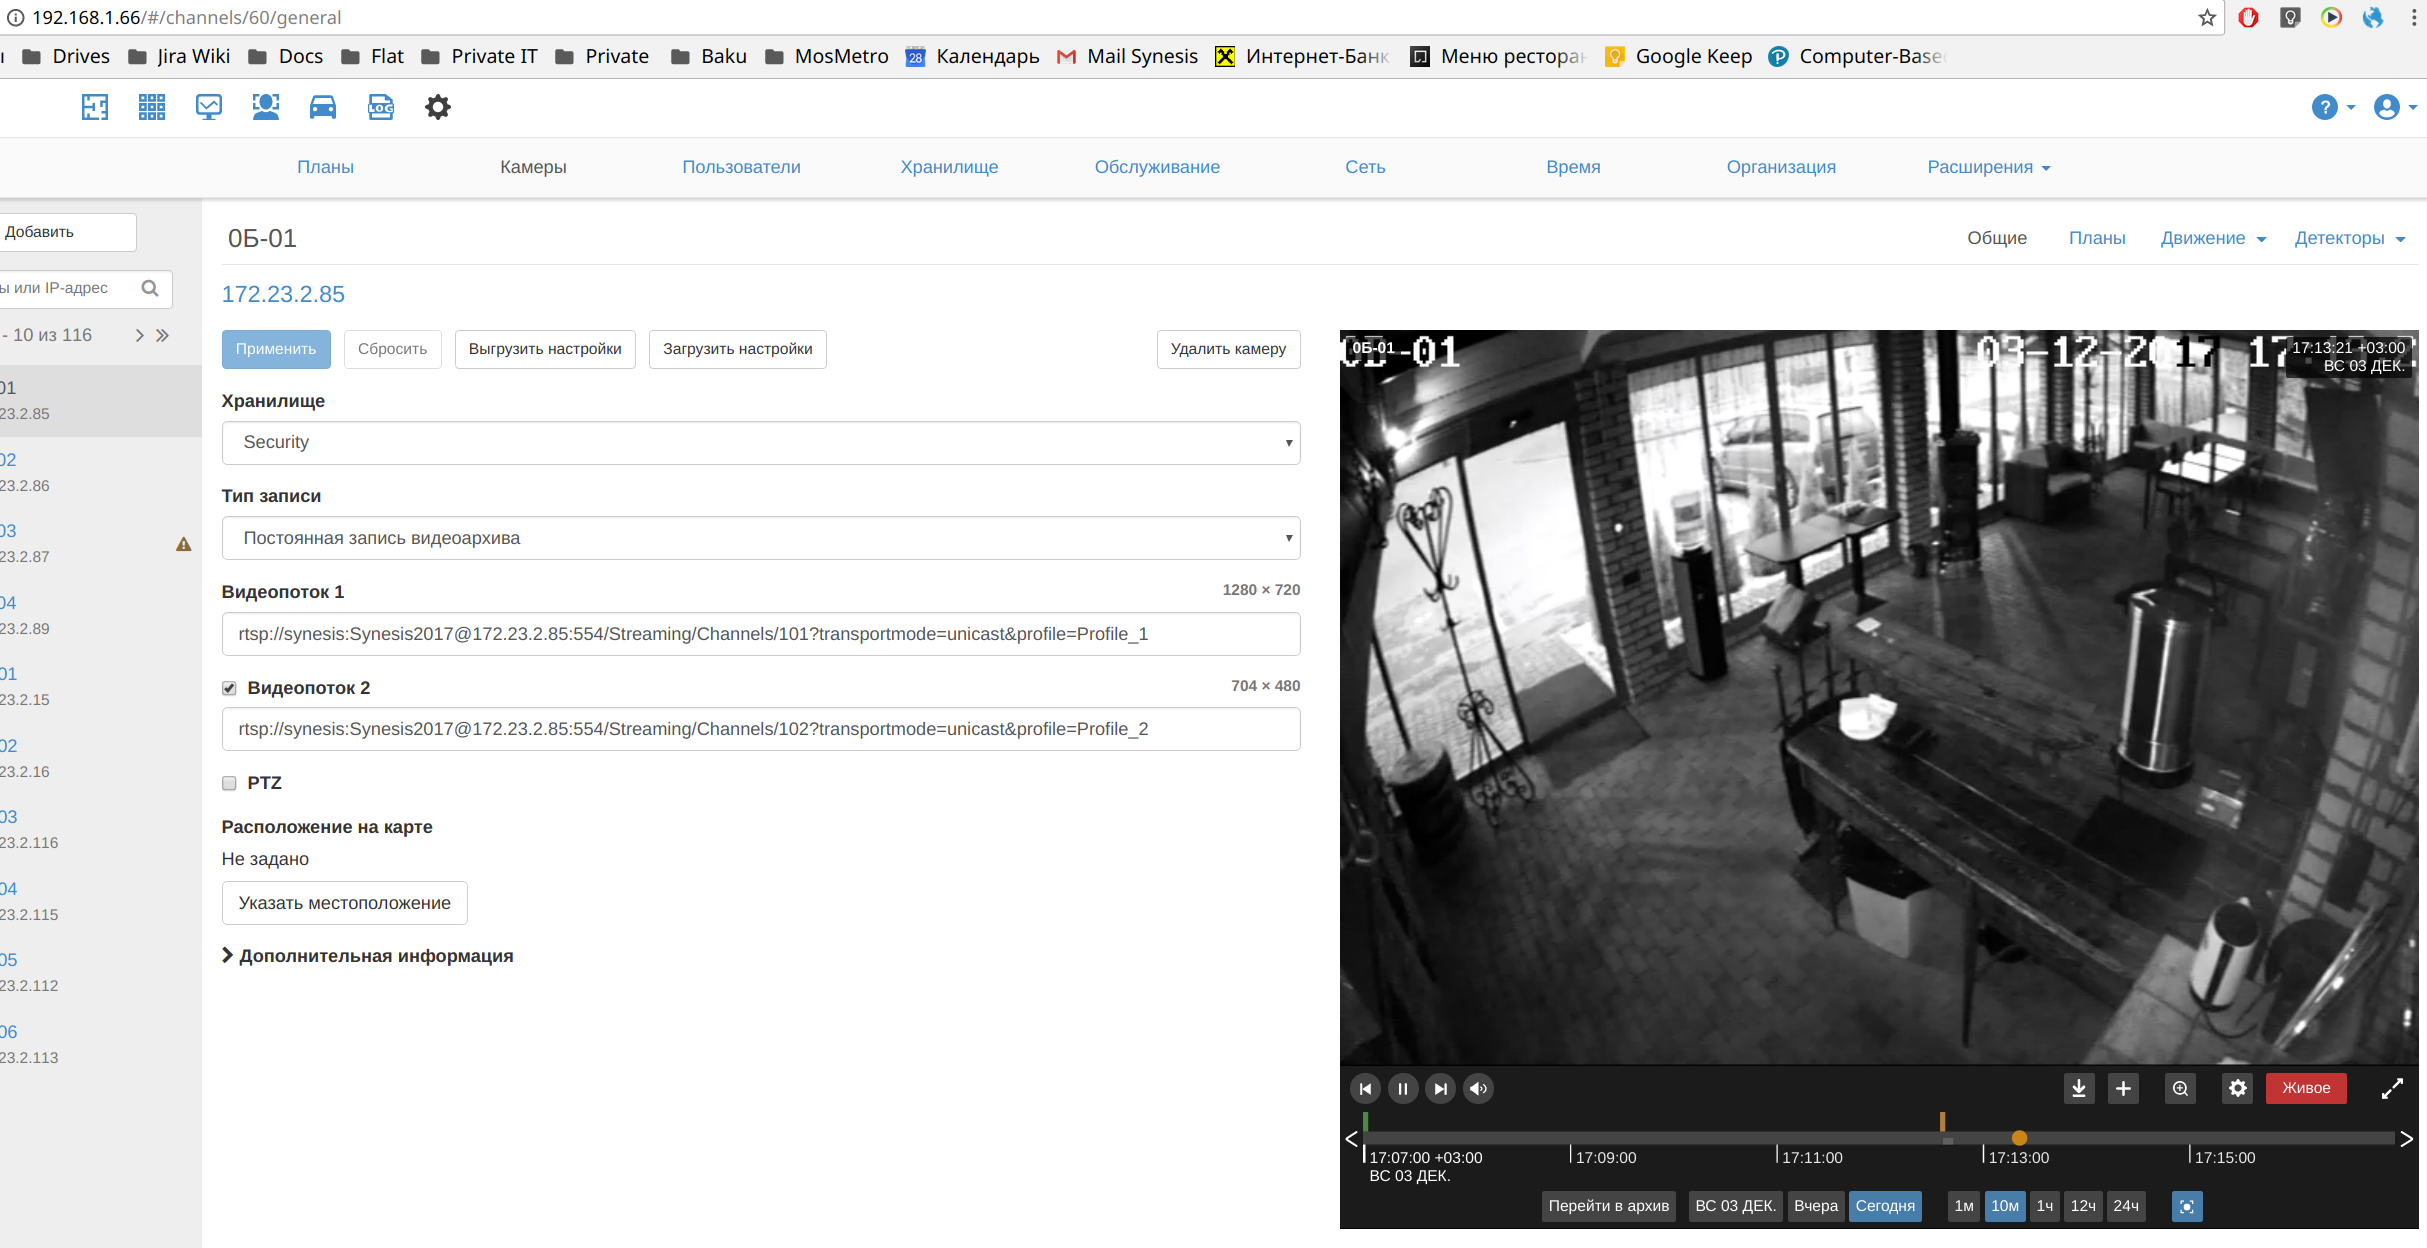Click the warning icon beside 23.2.87
The width and height of the screenshot is (2427, 1248).
[184, 544]
